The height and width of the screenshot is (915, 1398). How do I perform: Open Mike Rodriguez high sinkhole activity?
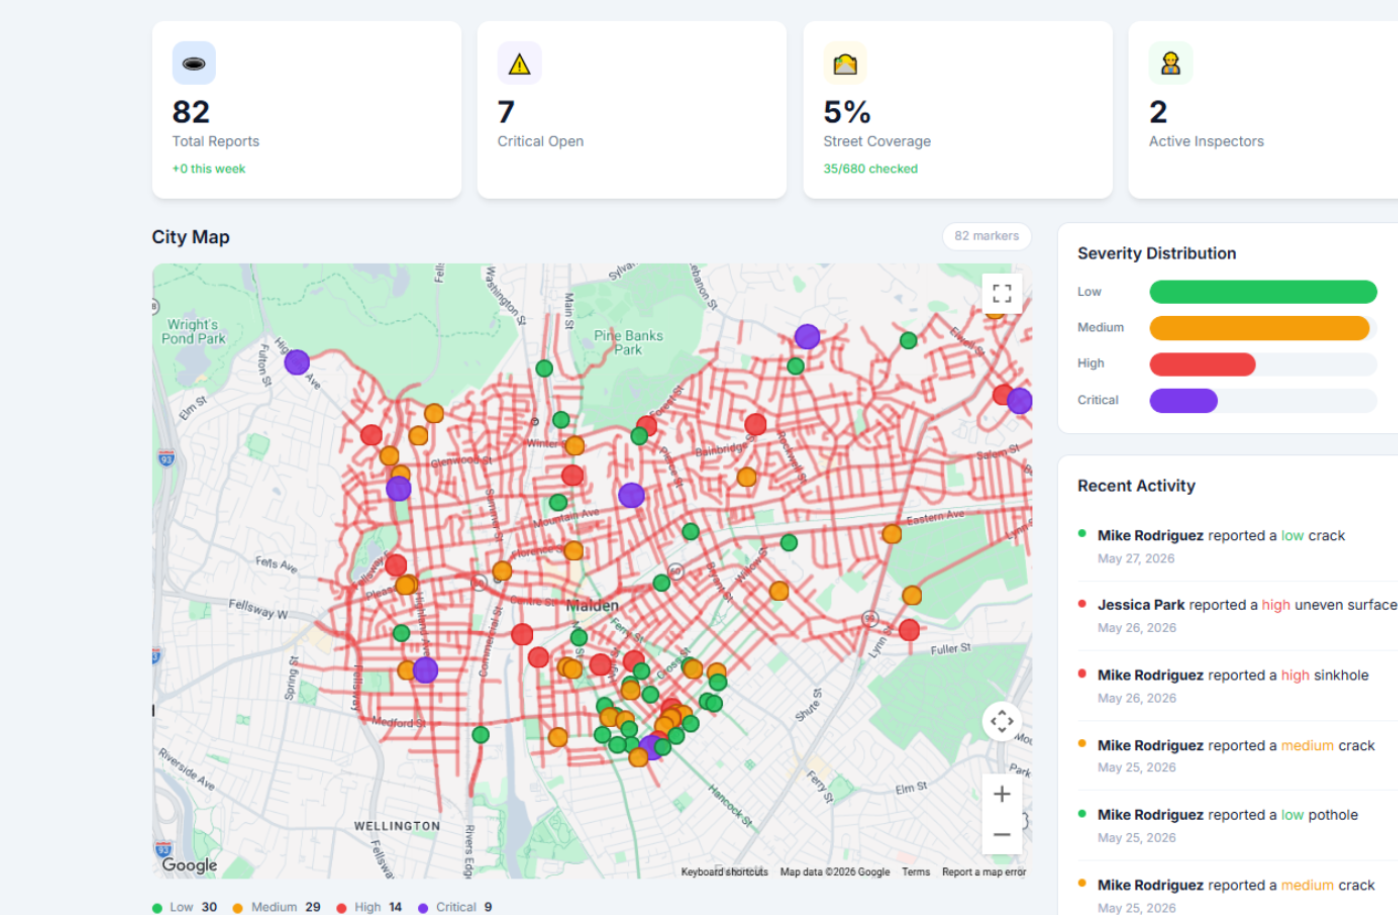[1237, 686]
